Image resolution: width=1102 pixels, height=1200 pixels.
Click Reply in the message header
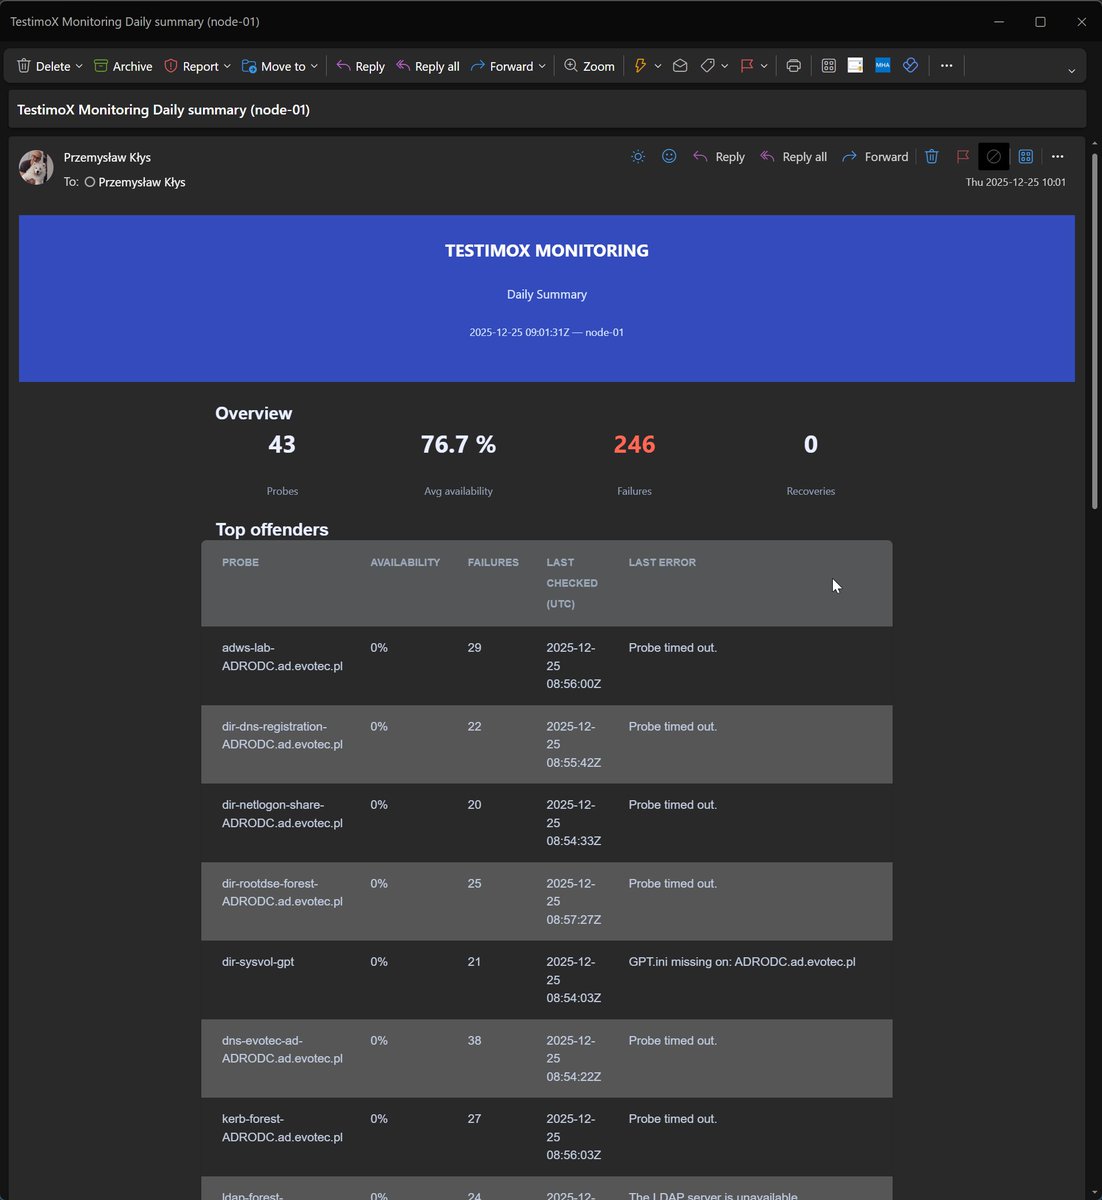coord(719,157)
